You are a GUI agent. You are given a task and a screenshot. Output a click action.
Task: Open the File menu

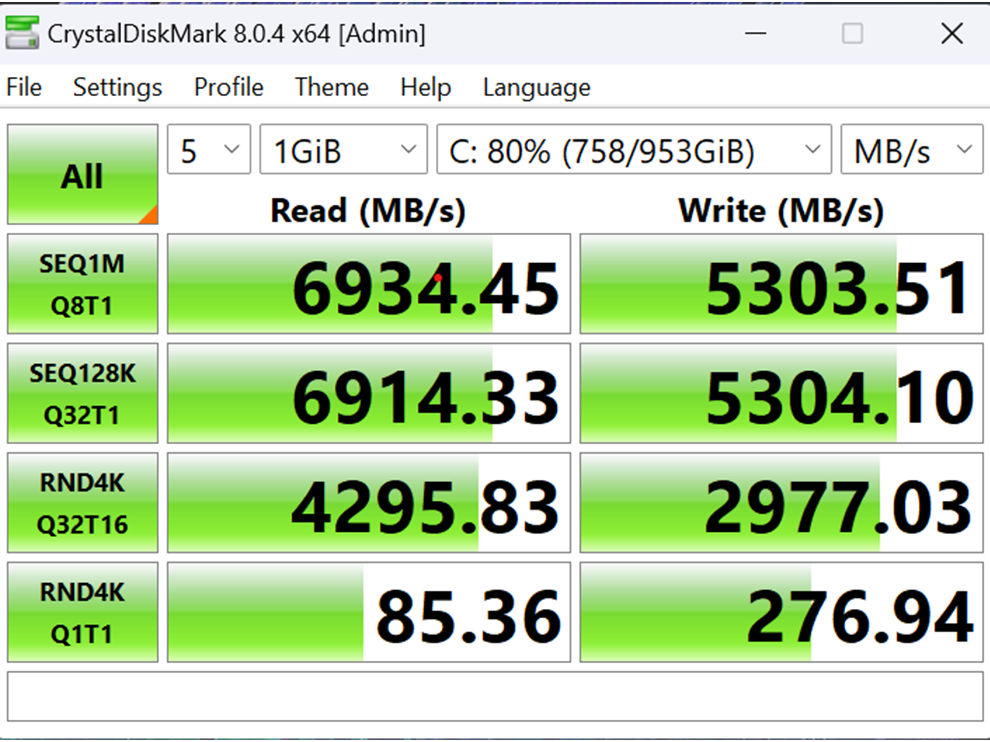[24, 87]
